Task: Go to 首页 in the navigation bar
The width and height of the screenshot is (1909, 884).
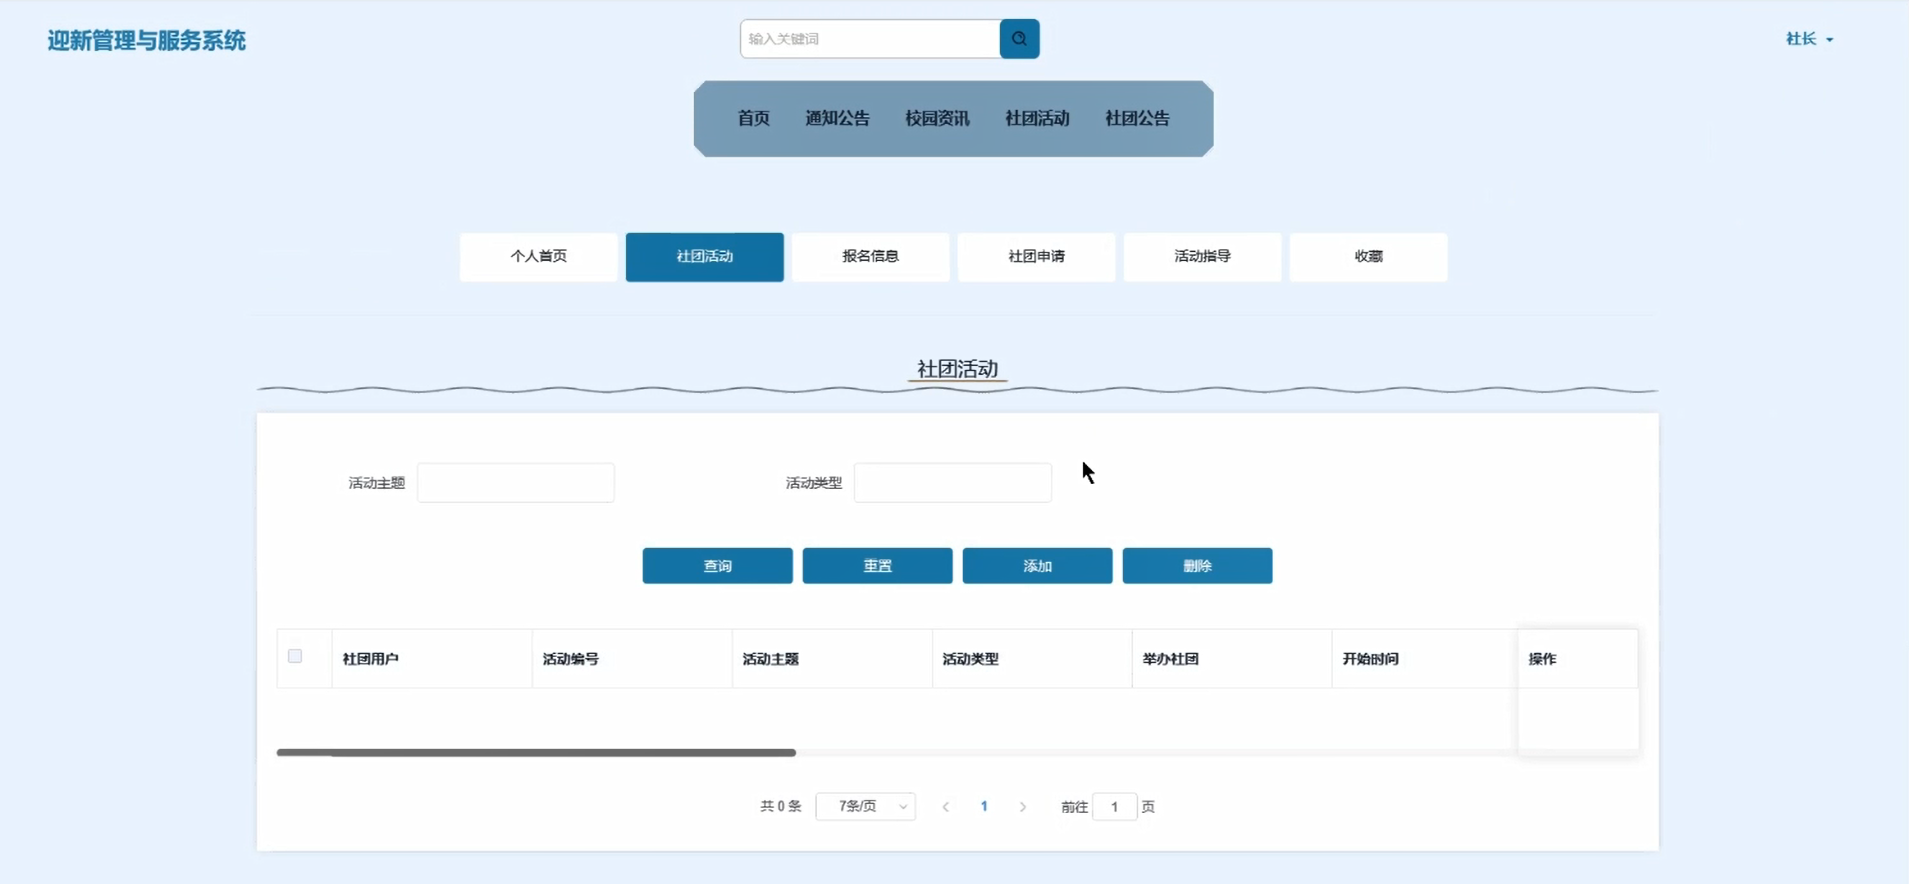Action: (753, 118)
